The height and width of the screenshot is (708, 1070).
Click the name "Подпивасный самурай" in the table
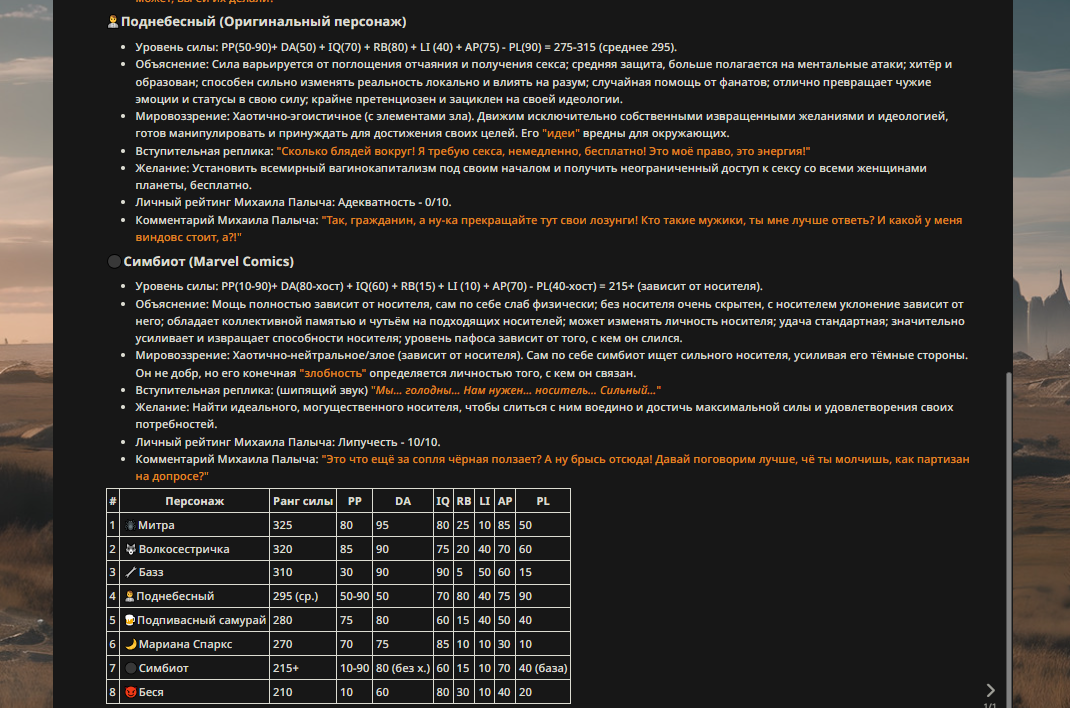tap(201, 620)
